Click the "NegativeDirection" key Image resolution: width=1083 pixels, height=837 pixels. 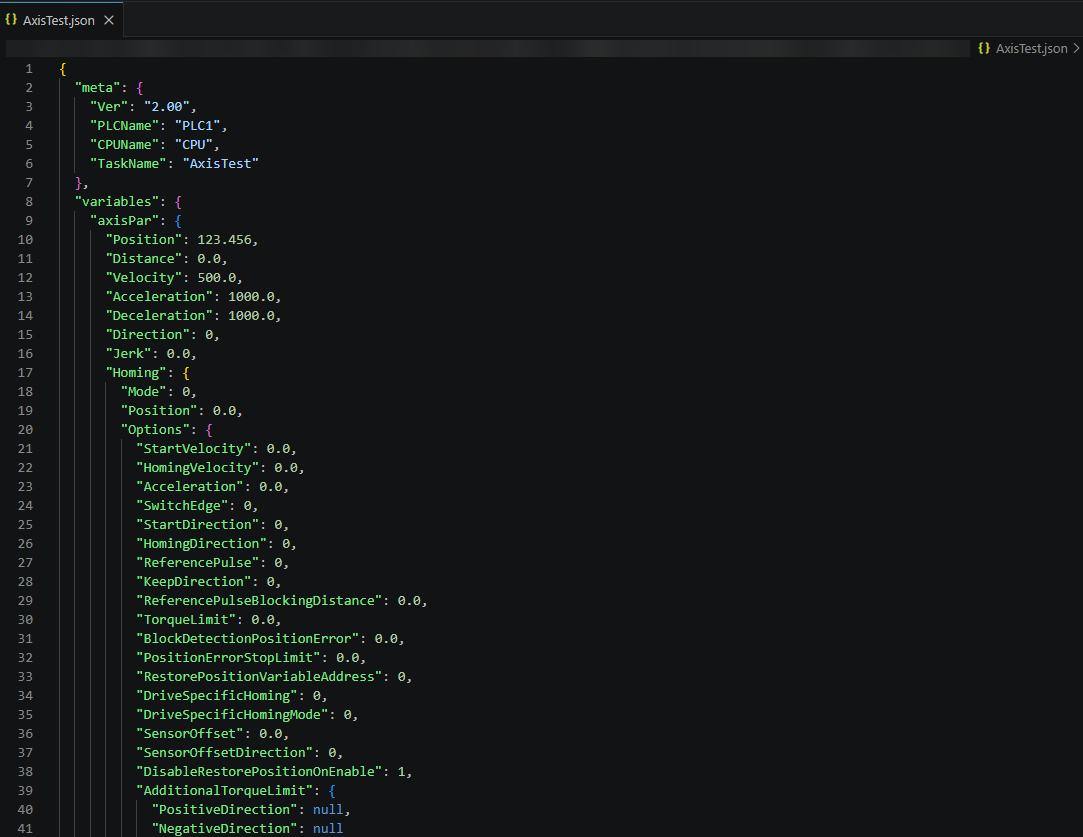pos(224,828)
